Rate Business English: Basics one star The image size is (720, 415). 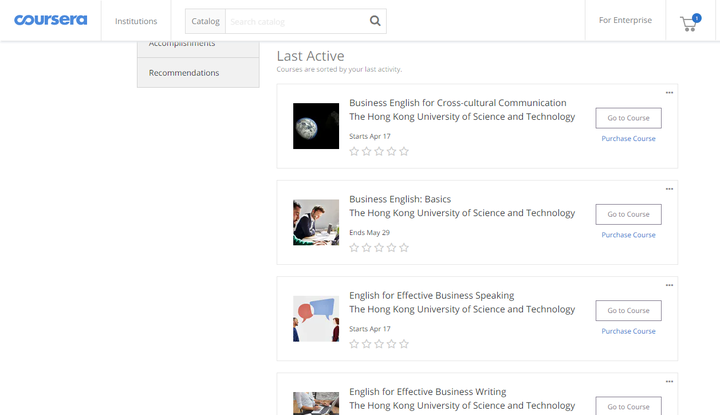354,248
